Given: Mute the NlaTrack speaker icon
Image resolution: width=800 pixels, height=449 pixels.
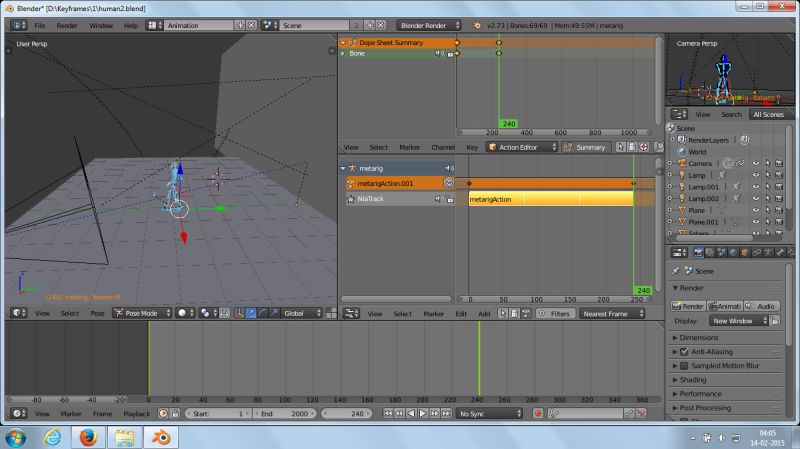Looking at the screenshot, I should pyautogui.click(x=438, y=199).
